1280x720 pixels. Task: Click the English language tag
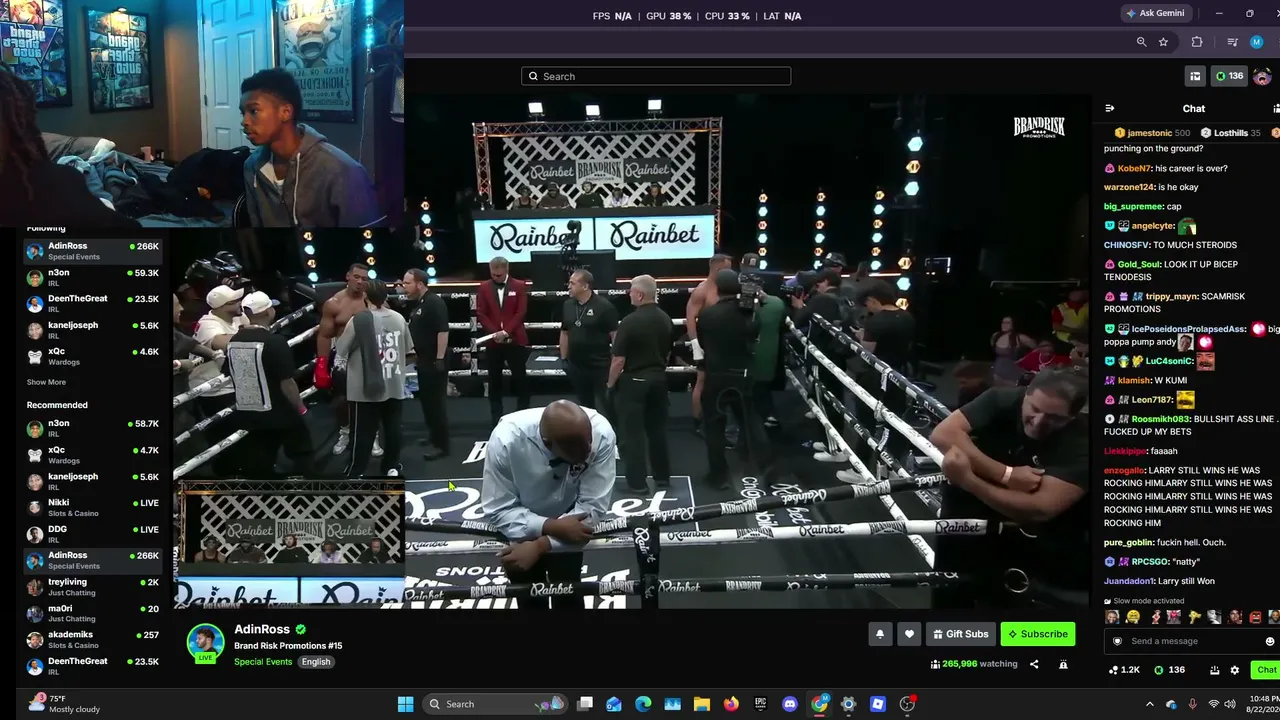[316, 662]
